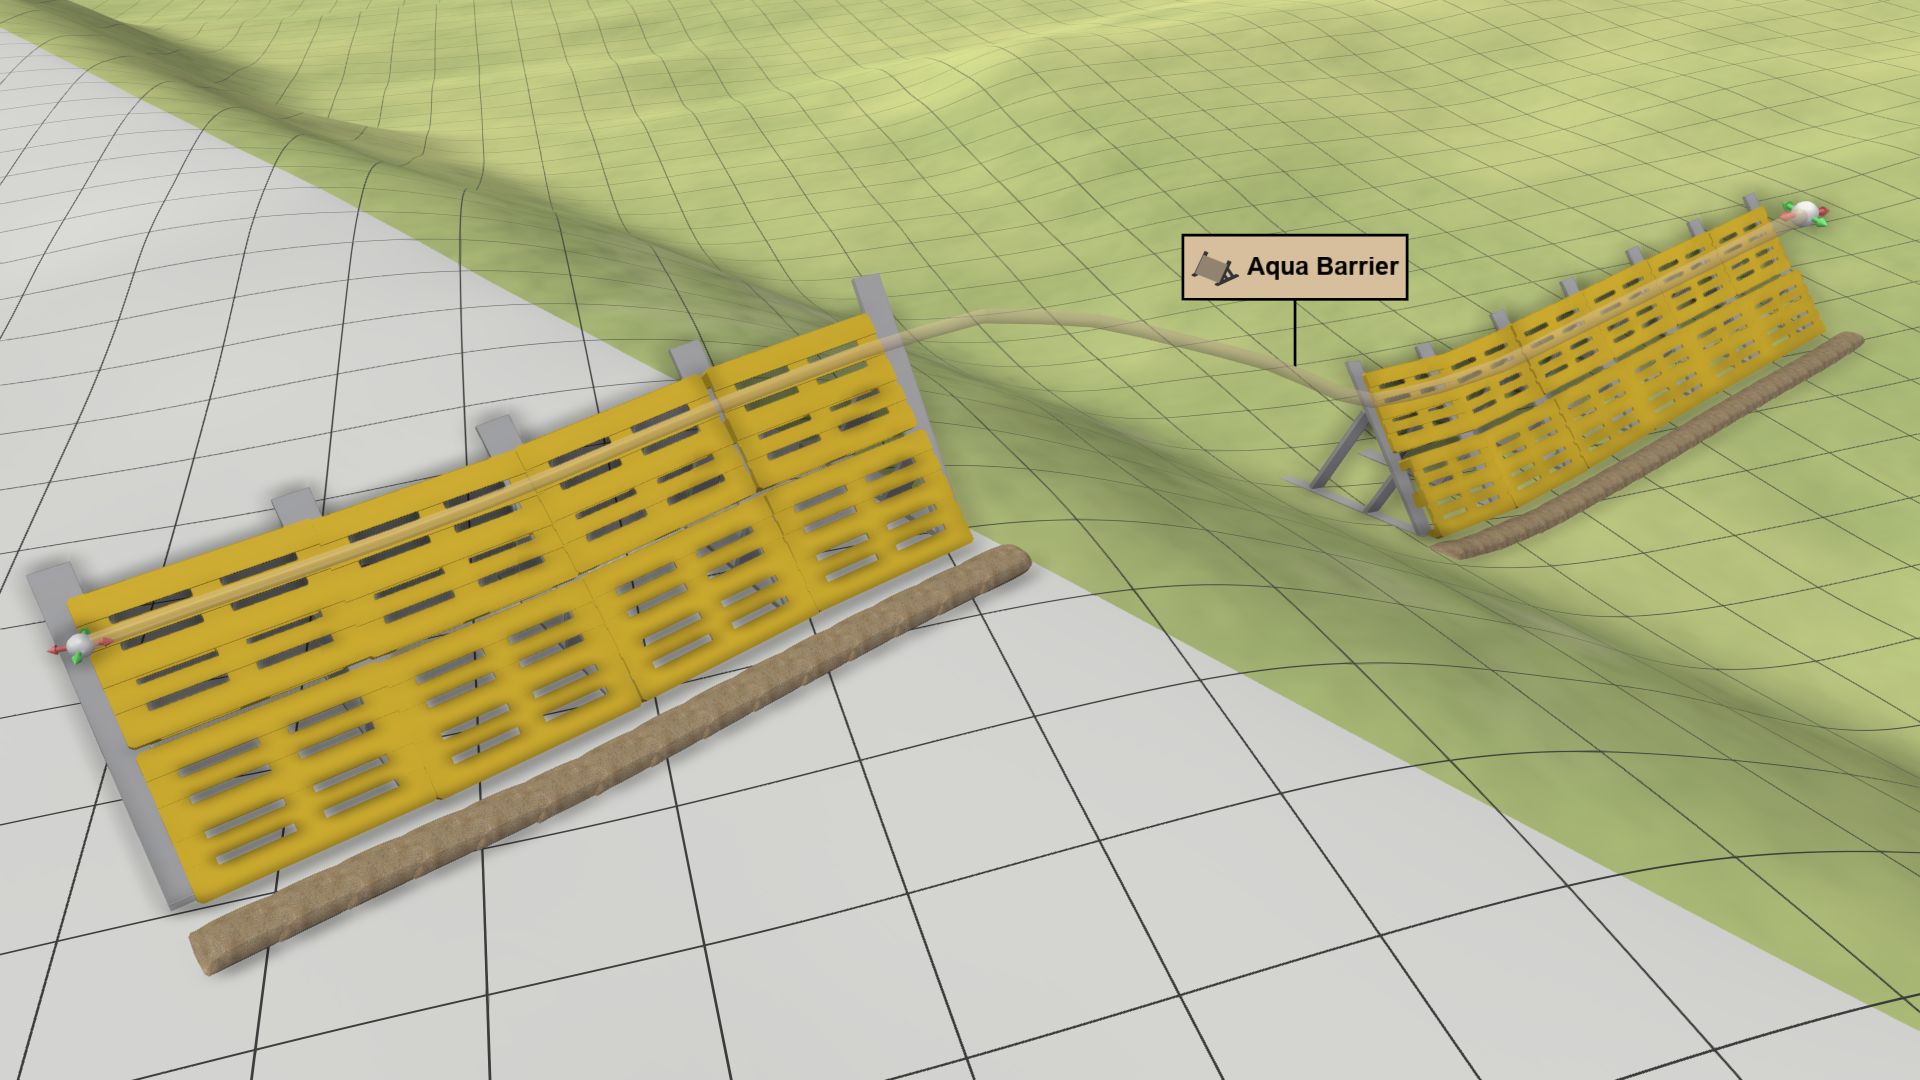Viewport: 1920px width, 1080px height.
Task: Click a gray support post on the left barrier
Action: pos(875,310)
